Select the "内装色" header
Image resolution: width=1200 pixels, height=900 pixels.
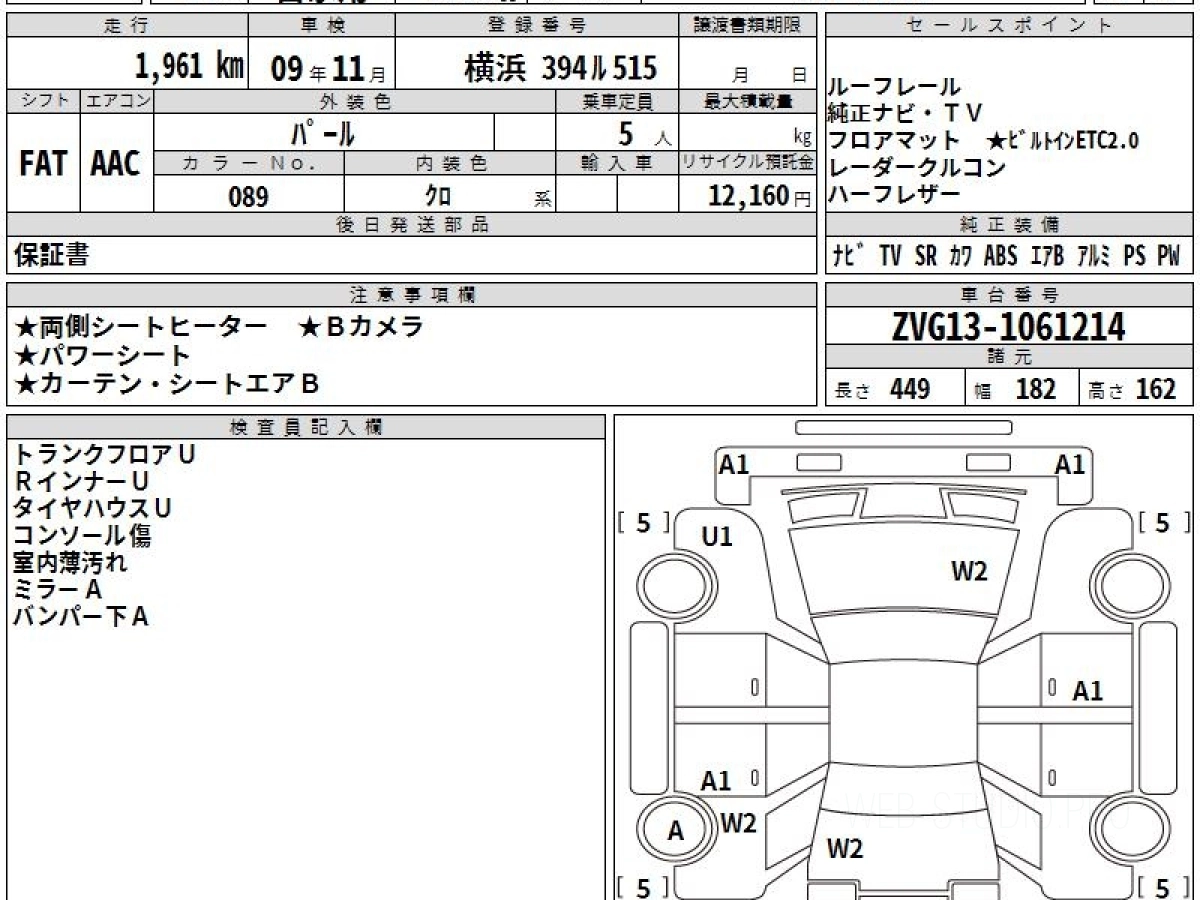pos(450,164)
